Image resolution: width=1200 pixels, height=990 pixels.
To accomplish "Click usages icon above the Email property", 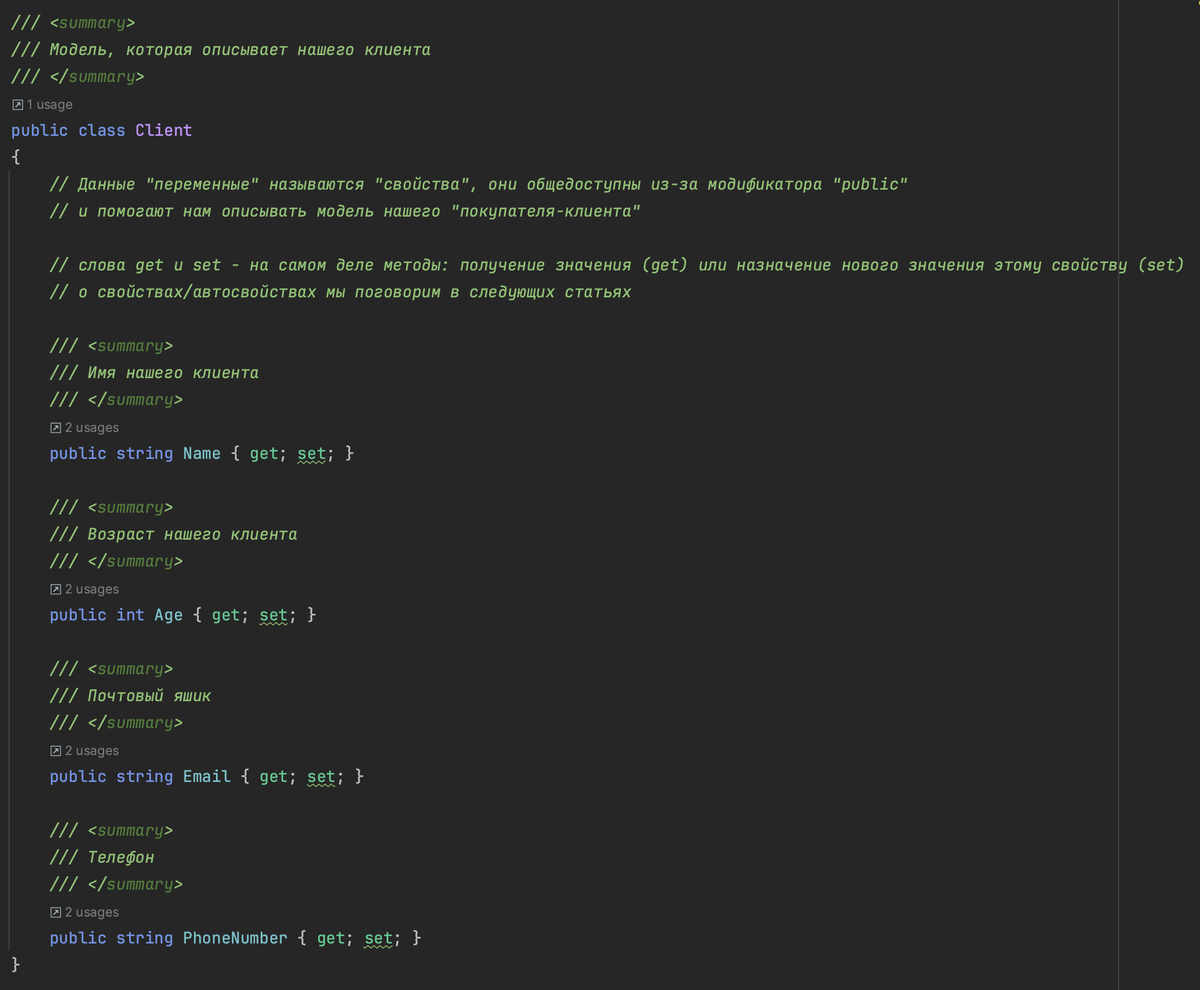I will tap(56, 750).
